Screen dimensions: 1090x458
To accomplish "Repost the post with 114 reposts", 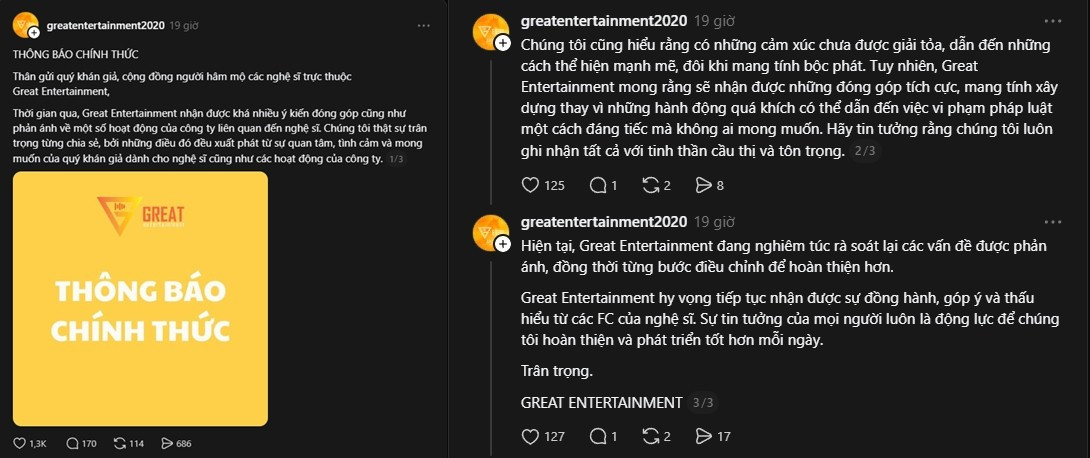I will tap(120, 442).
